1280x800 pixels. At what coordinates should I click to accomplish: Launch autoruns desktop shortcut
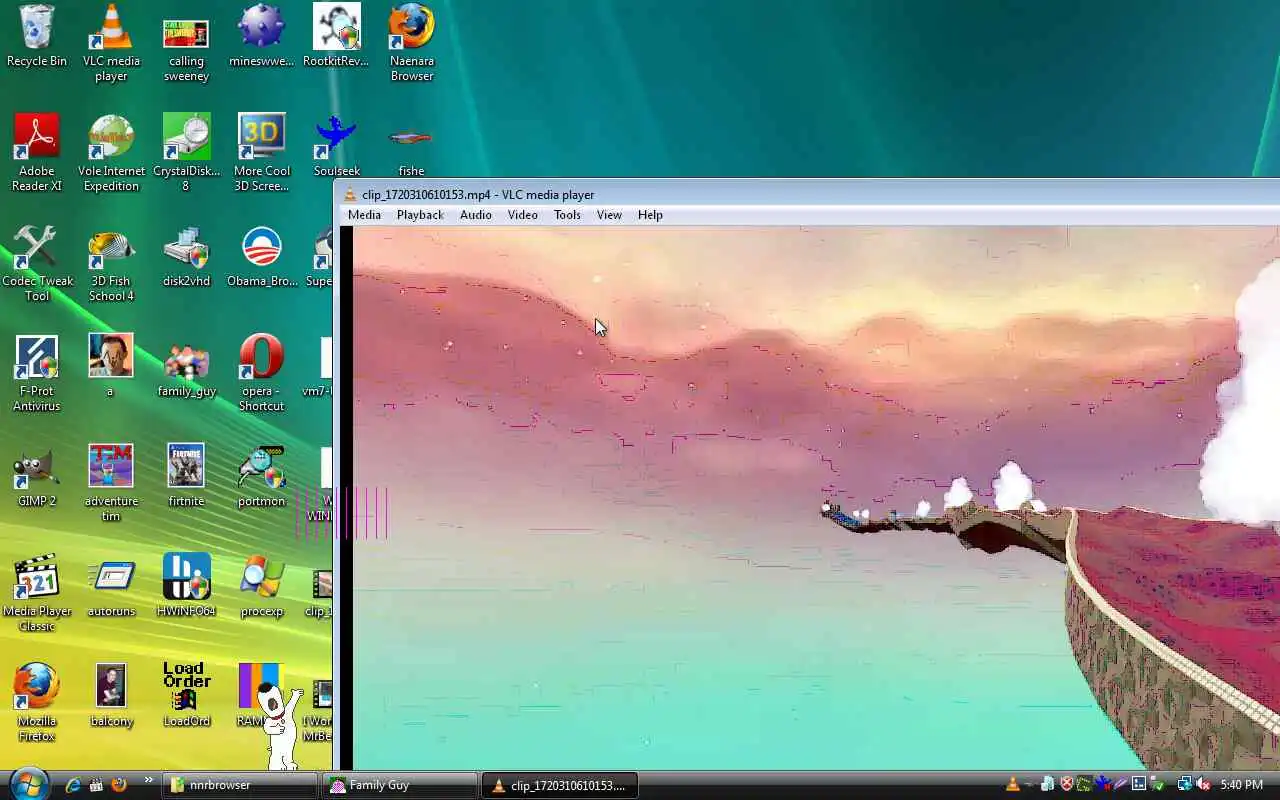[111, 587]
